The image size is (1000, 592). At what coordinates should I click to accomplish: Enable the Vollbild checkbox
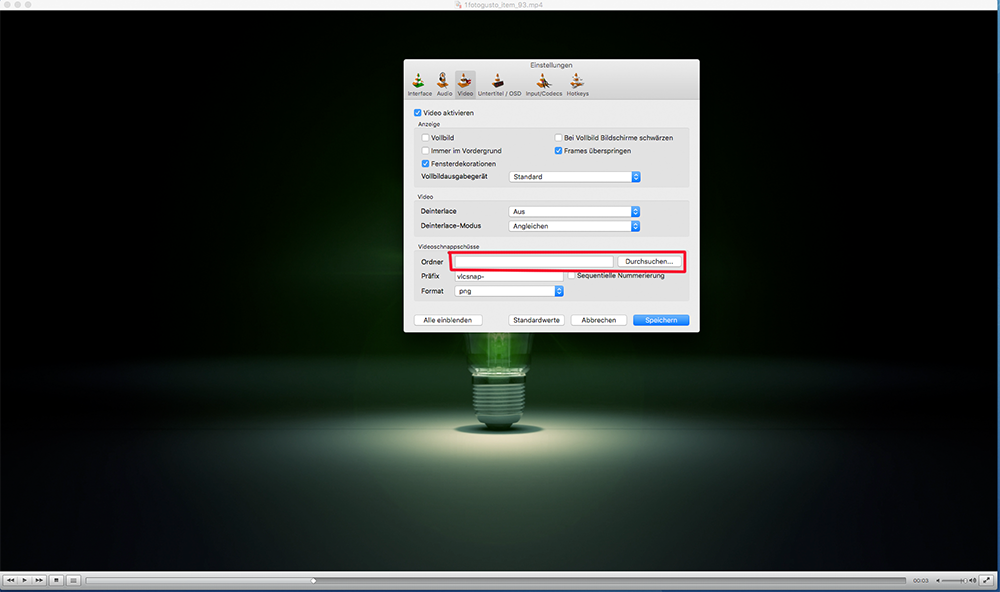point(426,137)
